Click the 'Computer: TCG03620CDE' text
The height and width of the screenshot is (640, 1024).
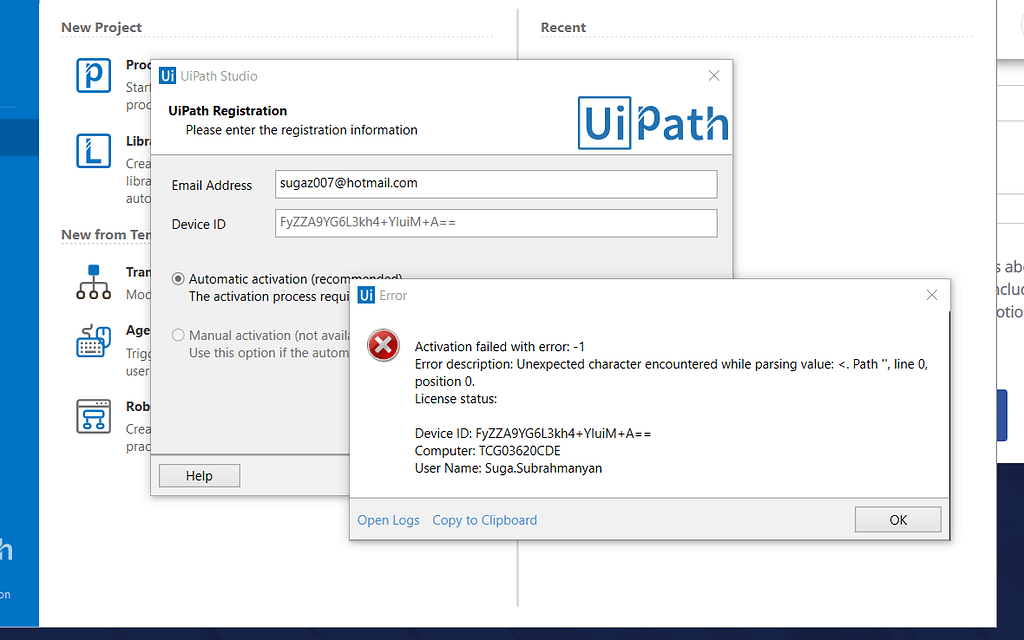pyautogui.click(x=488, y=451)
